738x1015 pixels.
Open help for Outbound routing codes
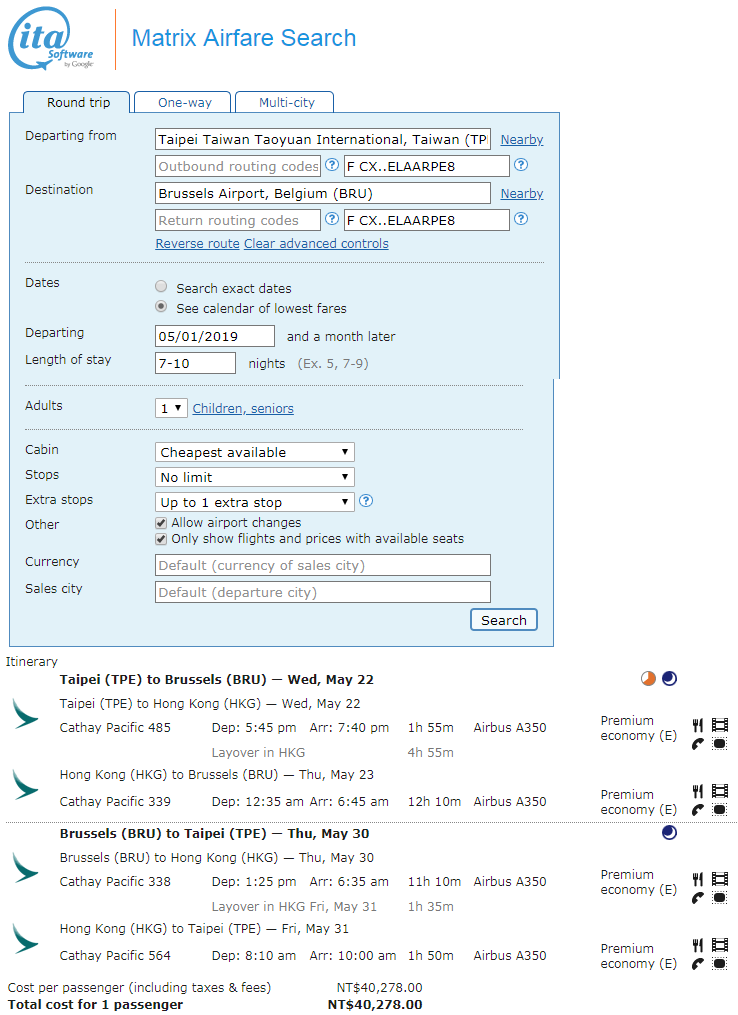(331, 165)
